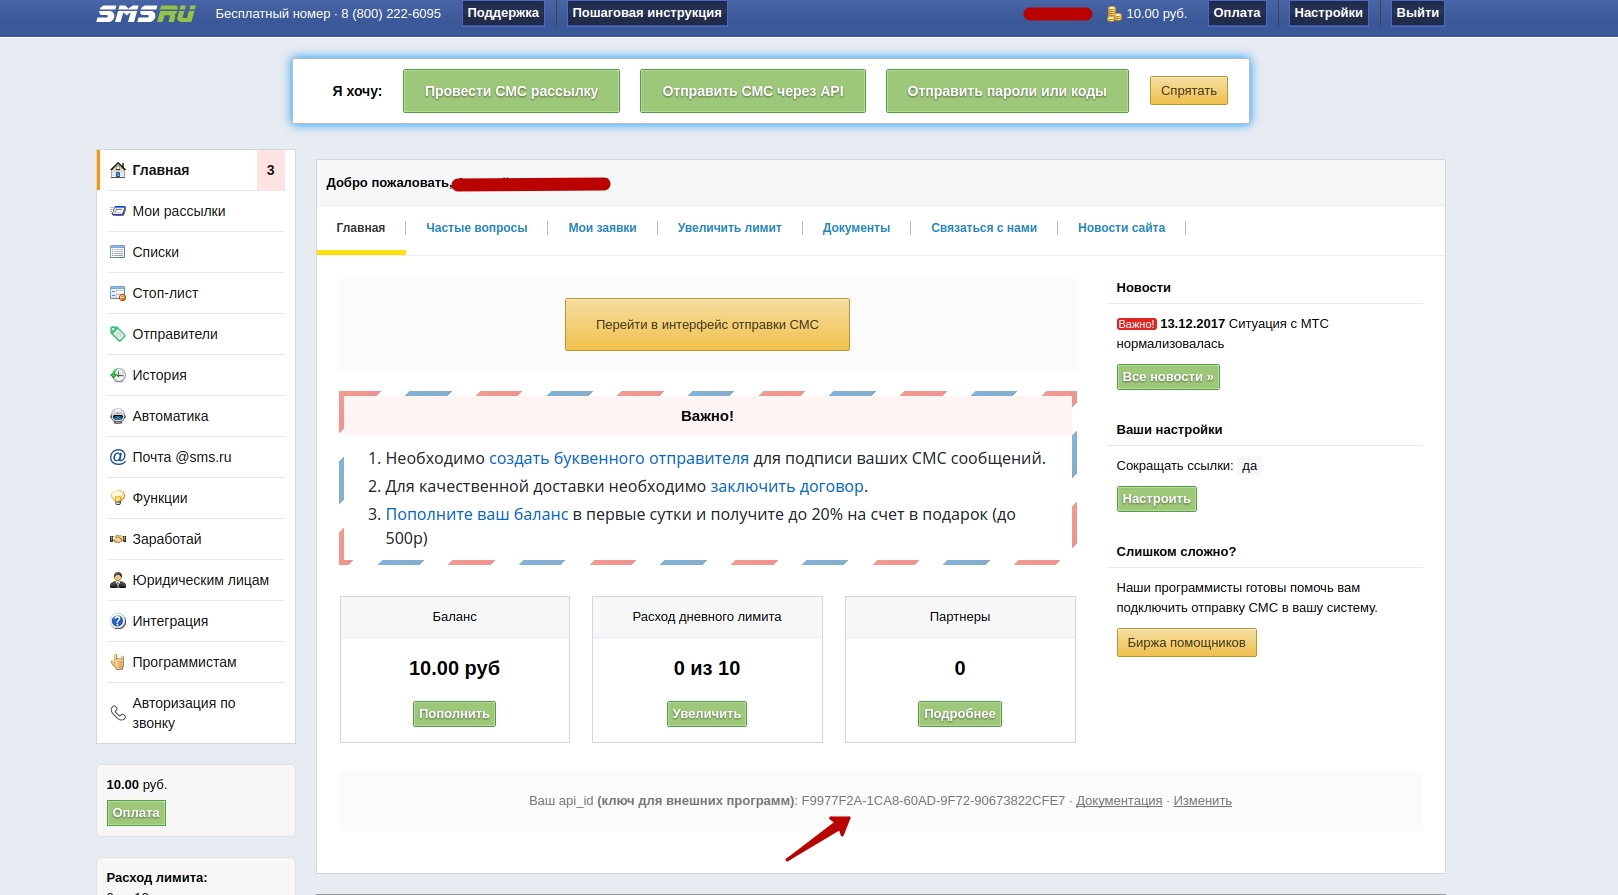Image resolution: width=1618 pixels, height=895 pixels.
Task: Click the Поддержка button in header
Action: 503,13
